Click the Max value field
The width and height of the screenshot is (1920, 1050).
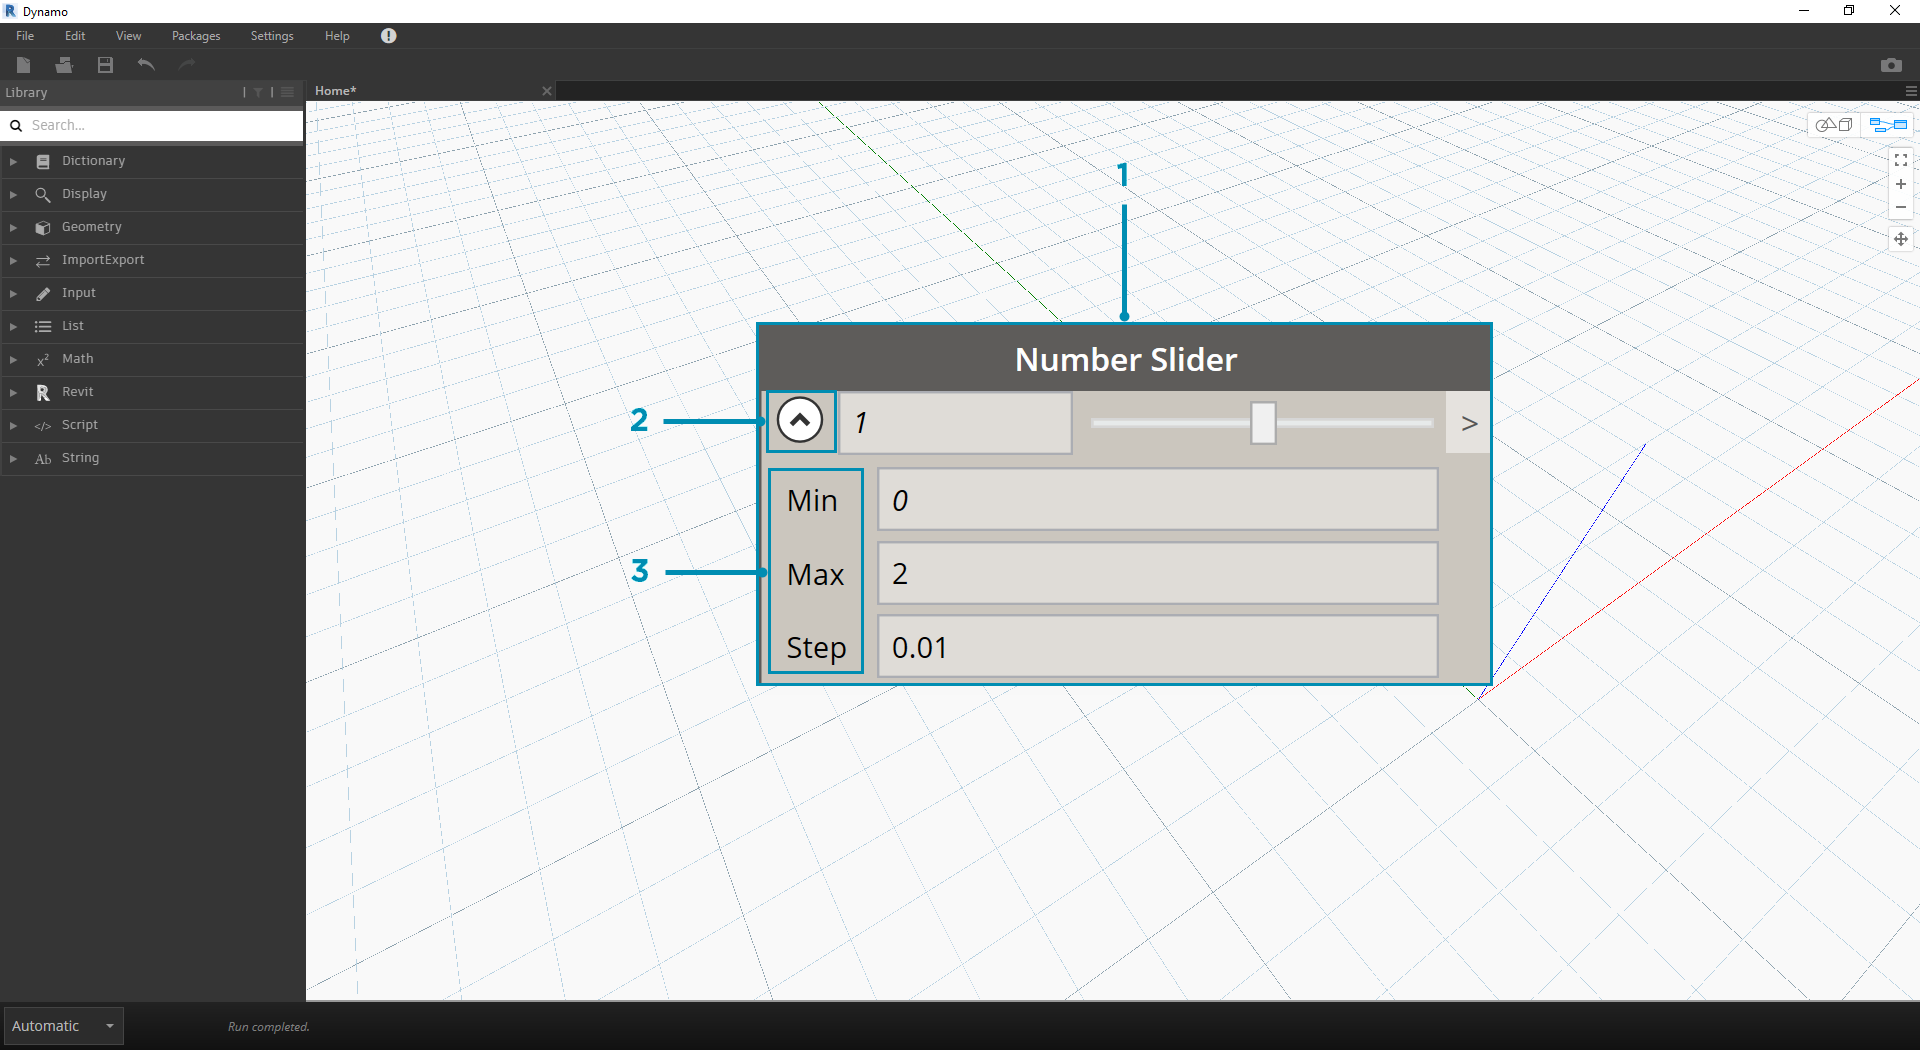[1158, 573]
